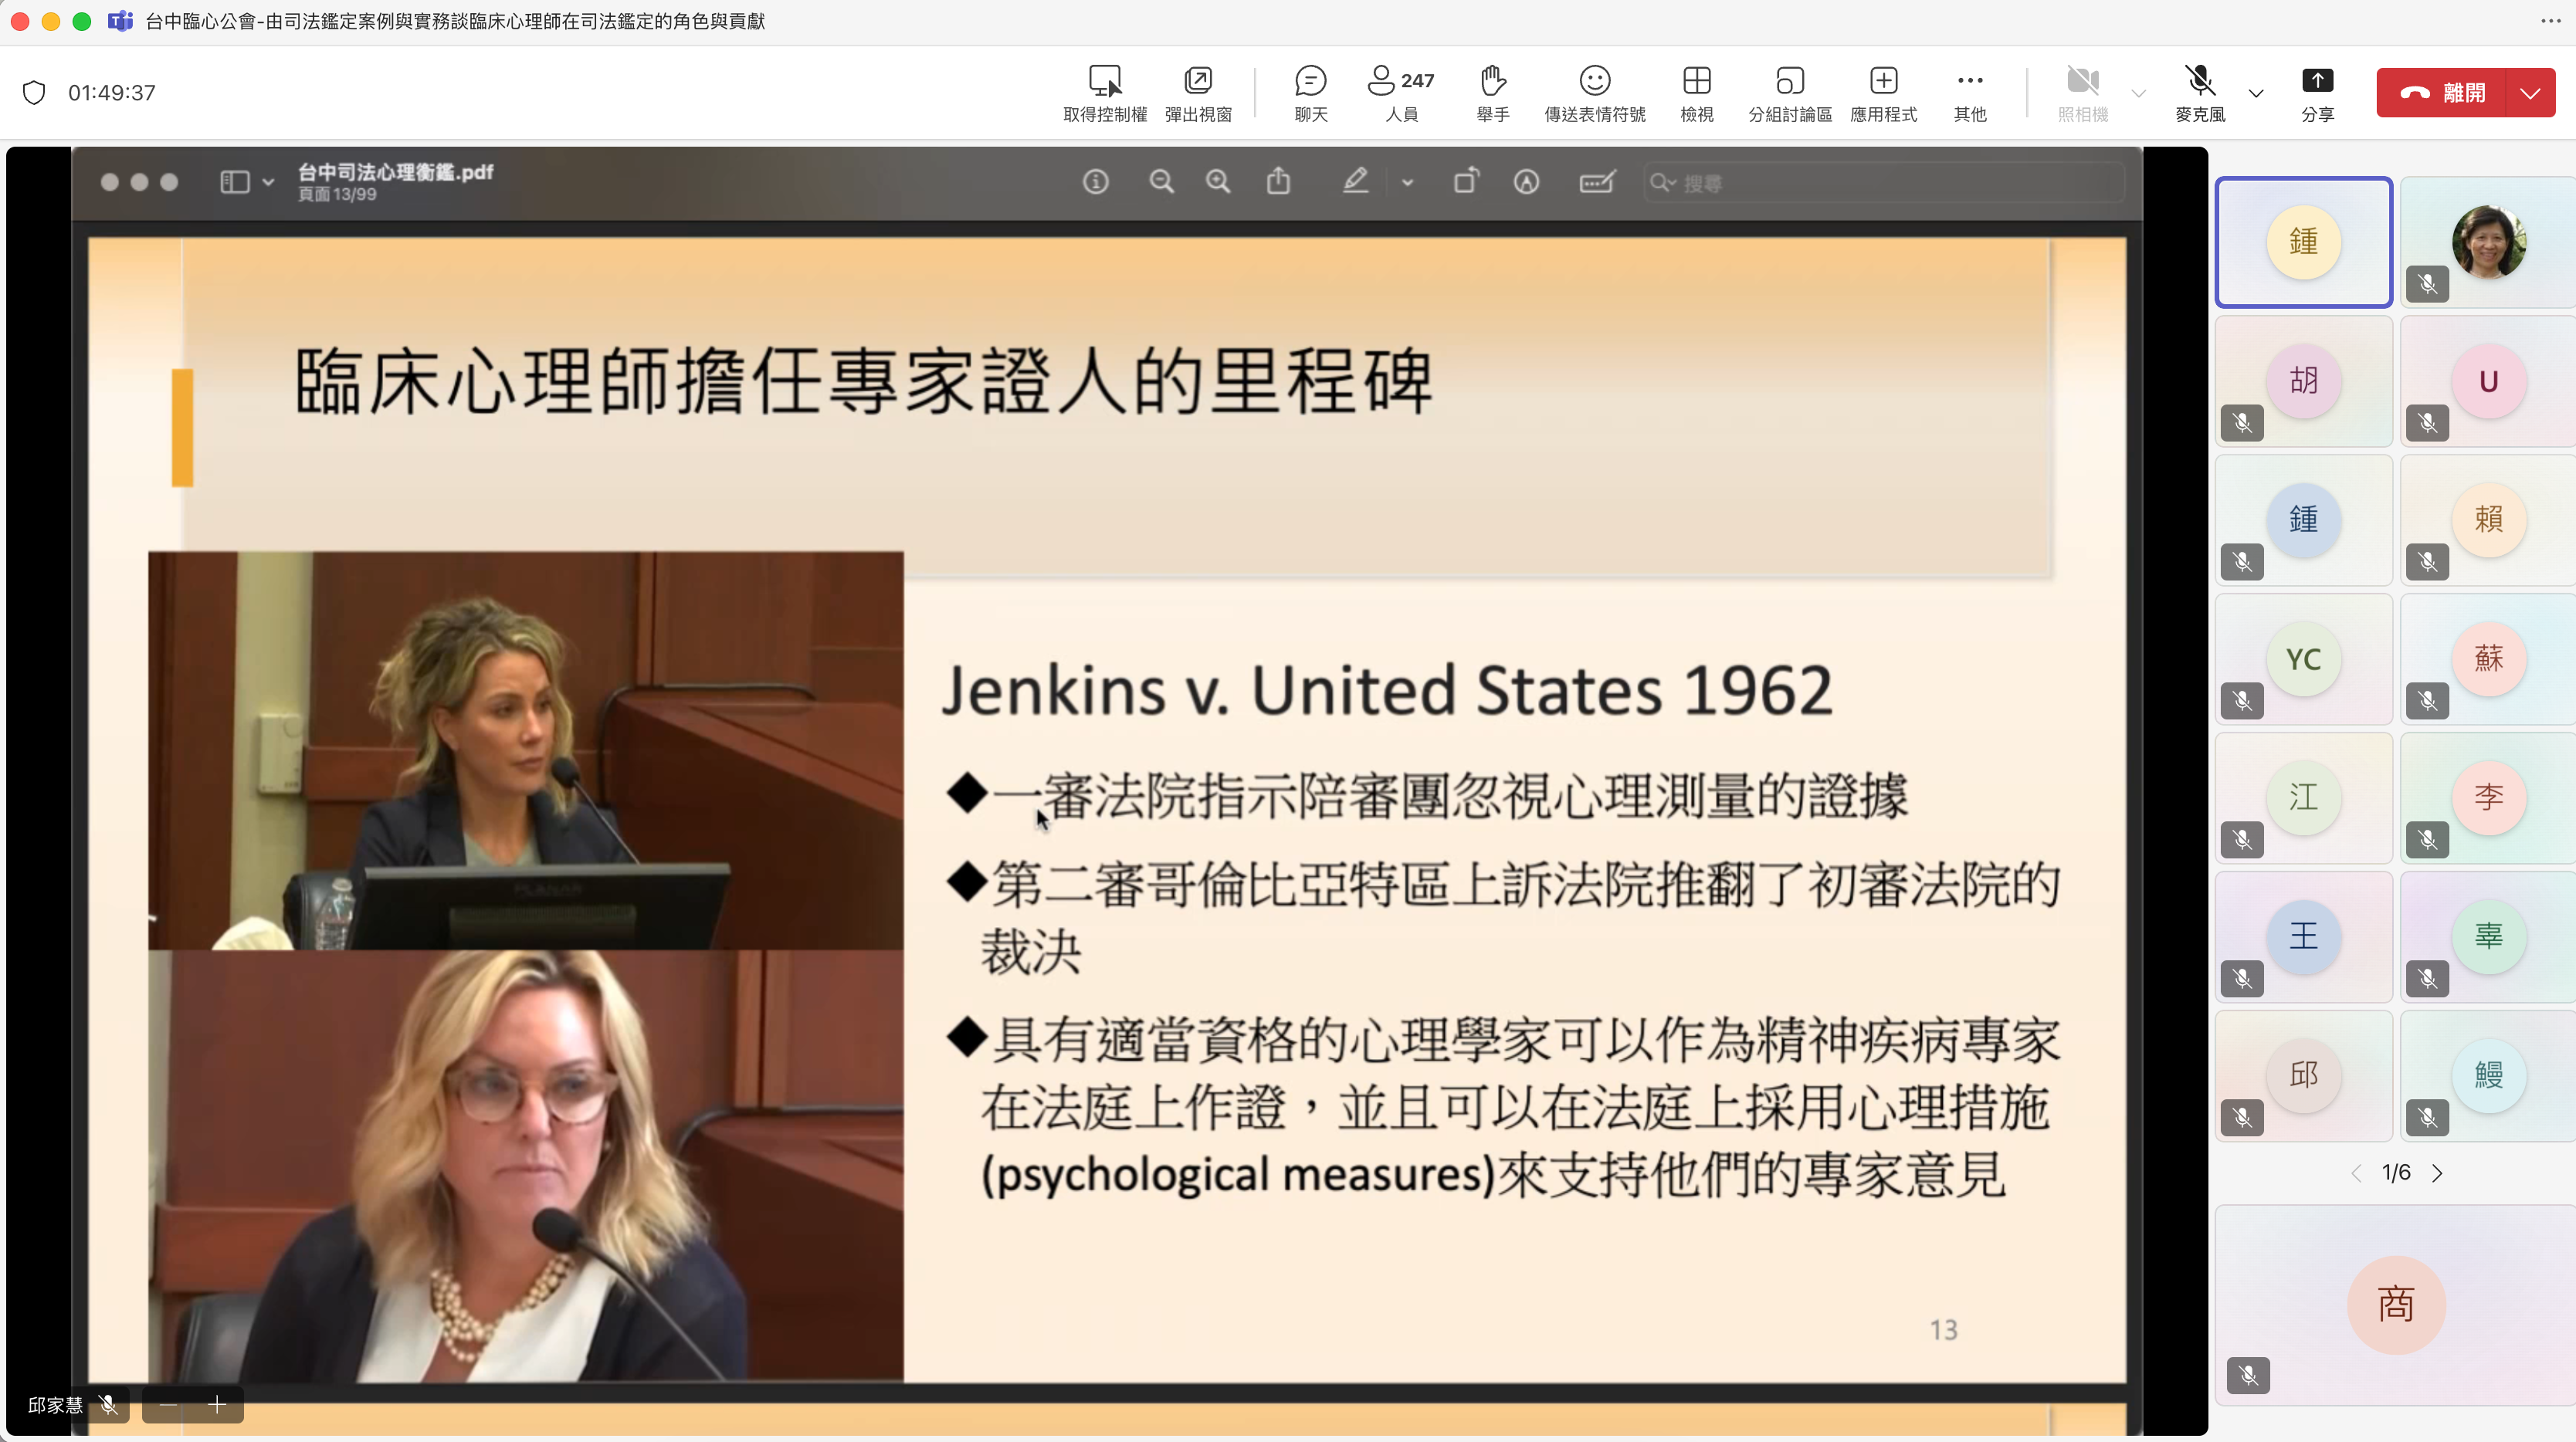This screenshot has height=1442, width=2576.
Task: Click the muted mic icon beside 邱家慧
Action: (109, 1405)
